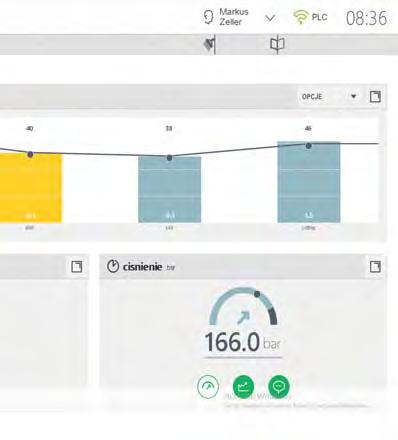
Task: Maximize the cisnienie pressure panel
Action: click(x=375, y=267)
